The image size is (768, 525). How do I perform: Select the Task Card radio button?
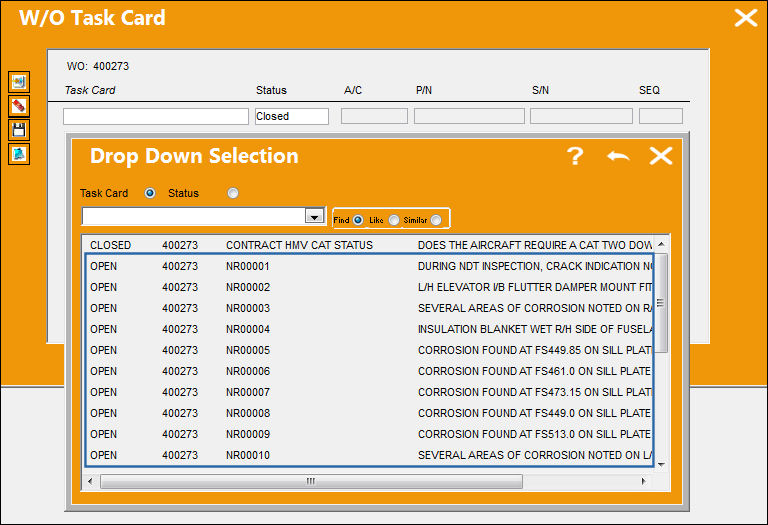150,193
